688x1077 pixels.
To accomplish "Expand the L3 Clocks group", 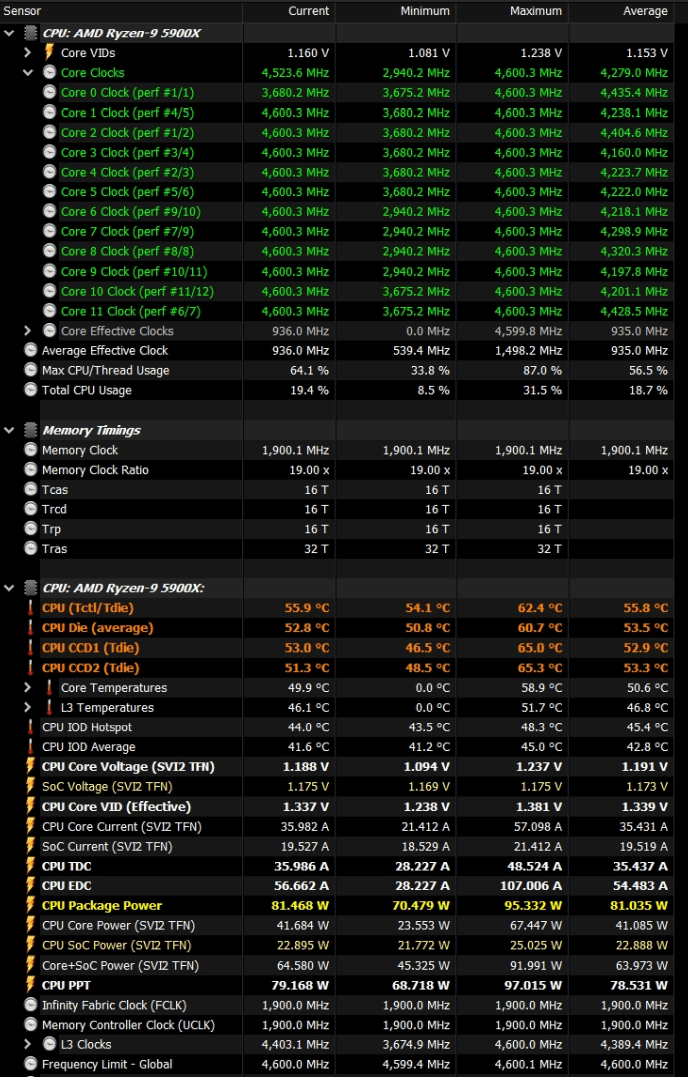I will point(28,1045).
